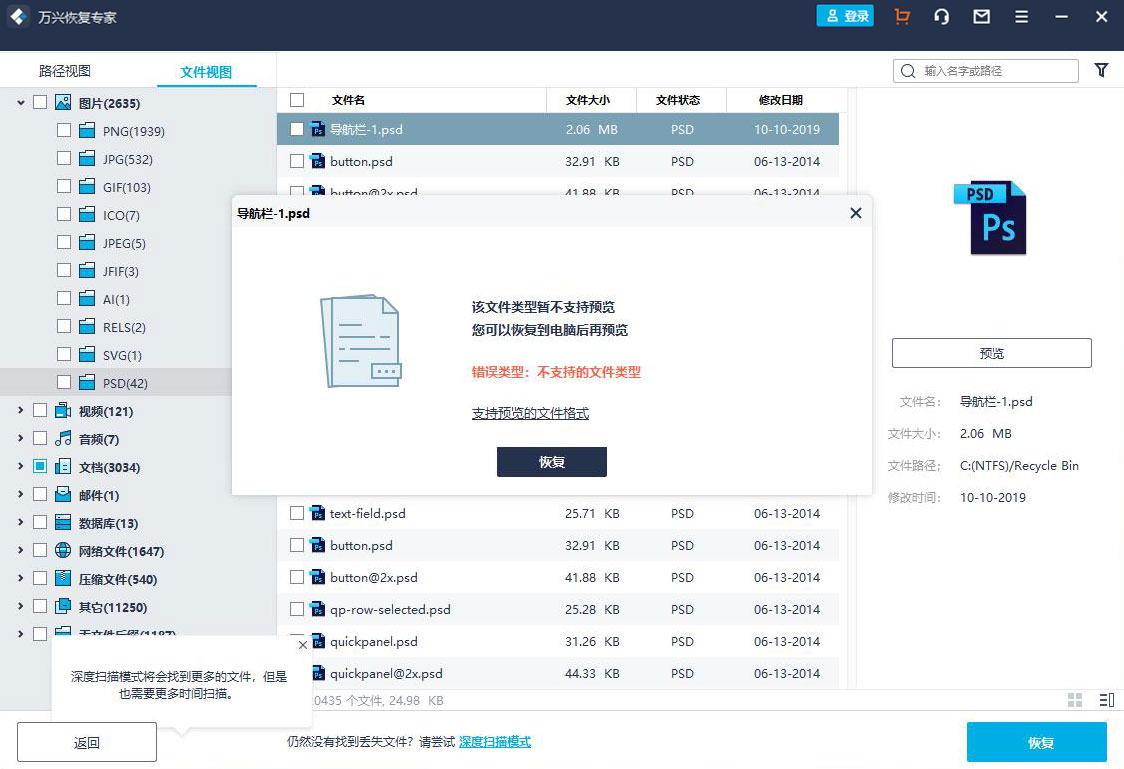Image resolution: width=1124 pixels, height=769 pixels.
Task: Close the 导航栏-1.psd preview dialog
Action: [x=855, y=213]
